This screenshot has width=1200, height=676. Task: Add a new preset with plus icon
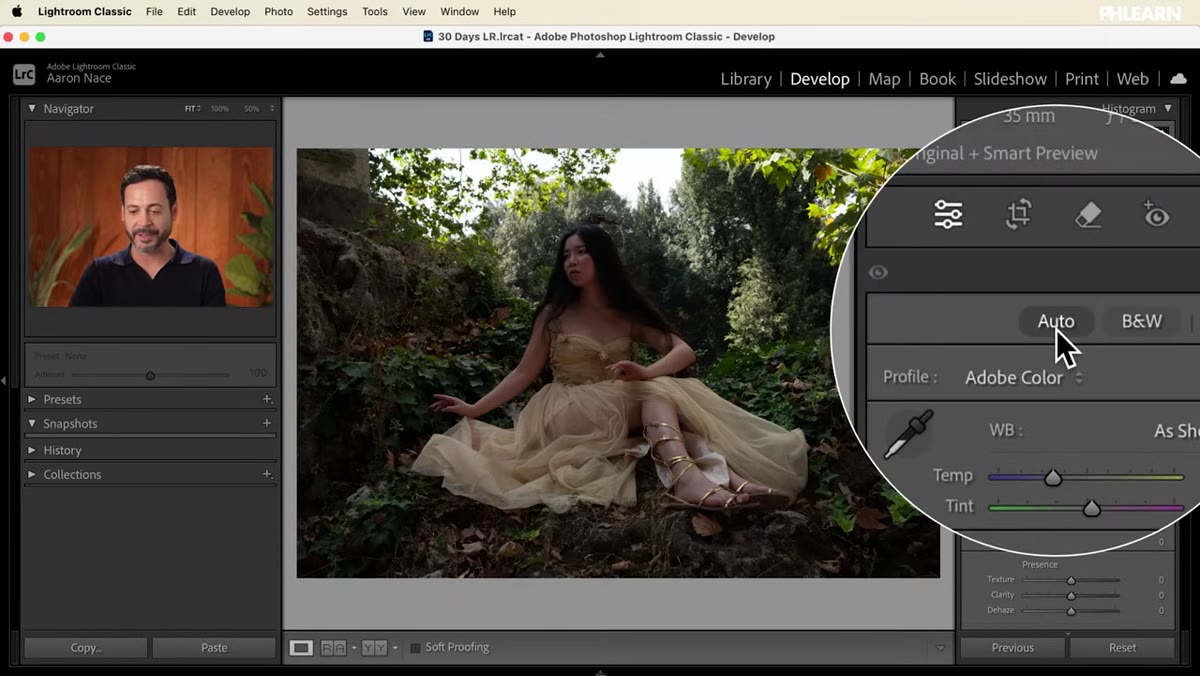tap(267, 399)
